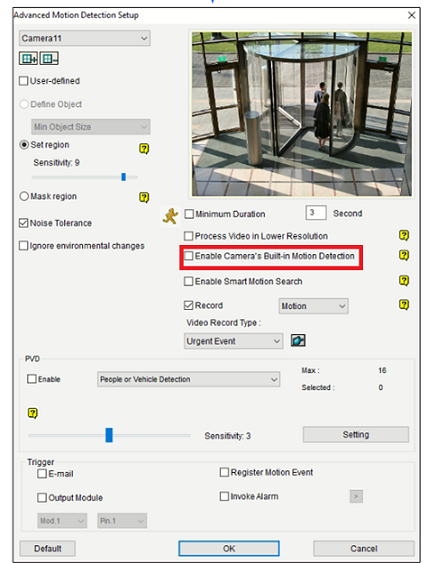Click the icon next to Urgent Event dropdown
The width and height of the screenshot is (428, 563).
tap(298, 340)
